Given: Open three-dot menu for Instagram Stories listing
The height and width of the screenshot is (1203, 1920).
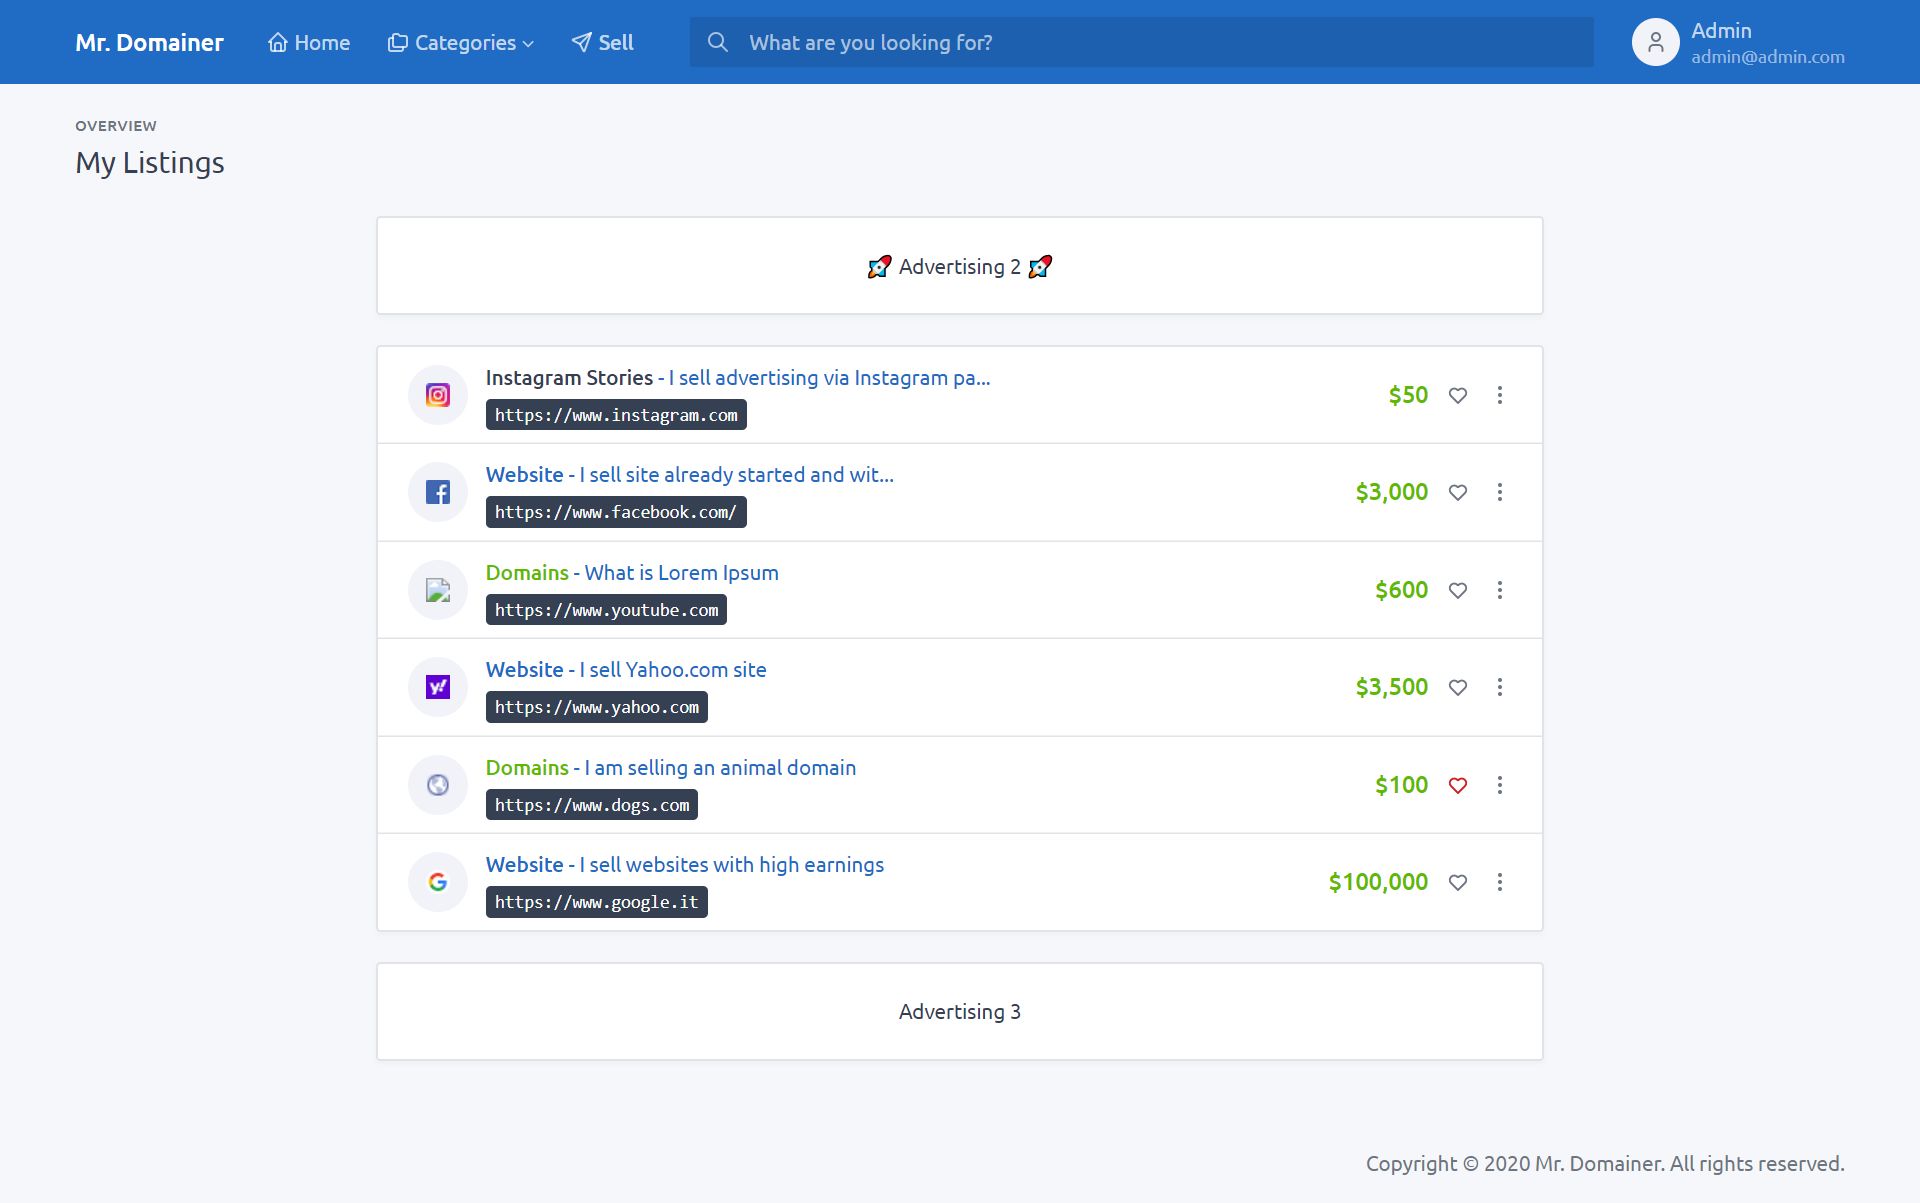Looking at the screenshot, I should tap(1499, 395).
